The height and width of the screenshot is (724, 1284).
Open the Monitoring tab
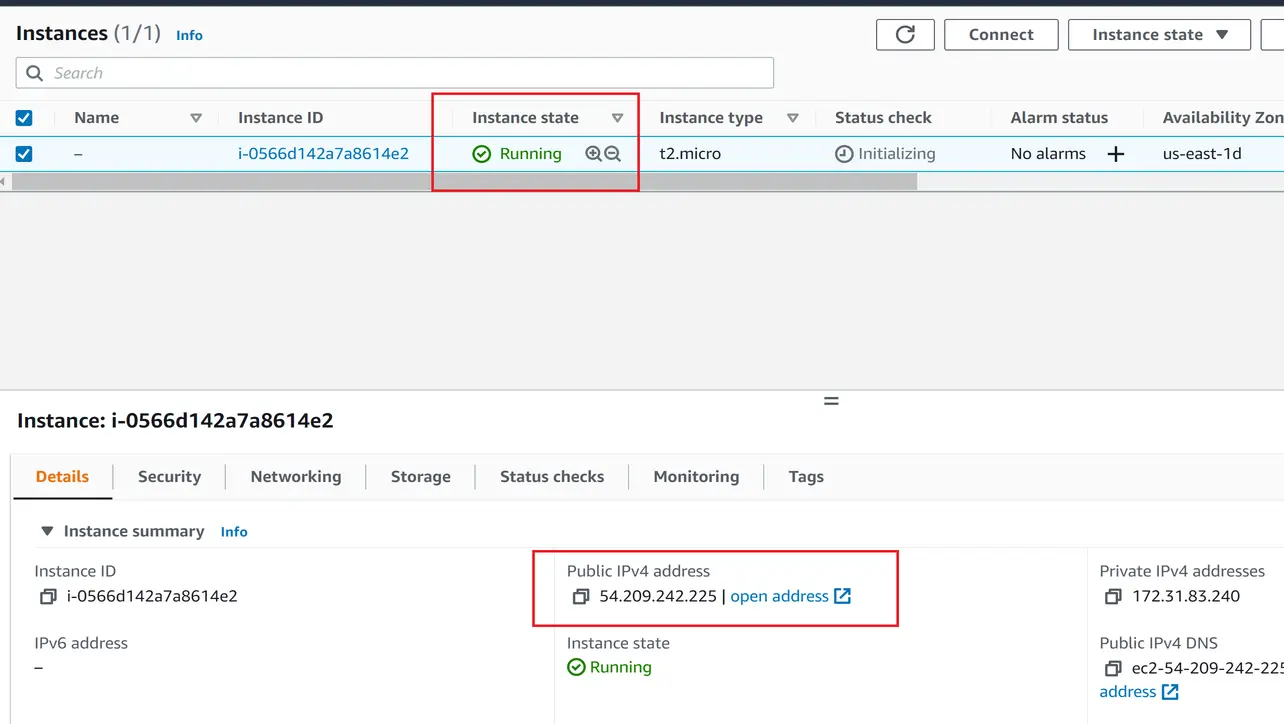(696, 477)
